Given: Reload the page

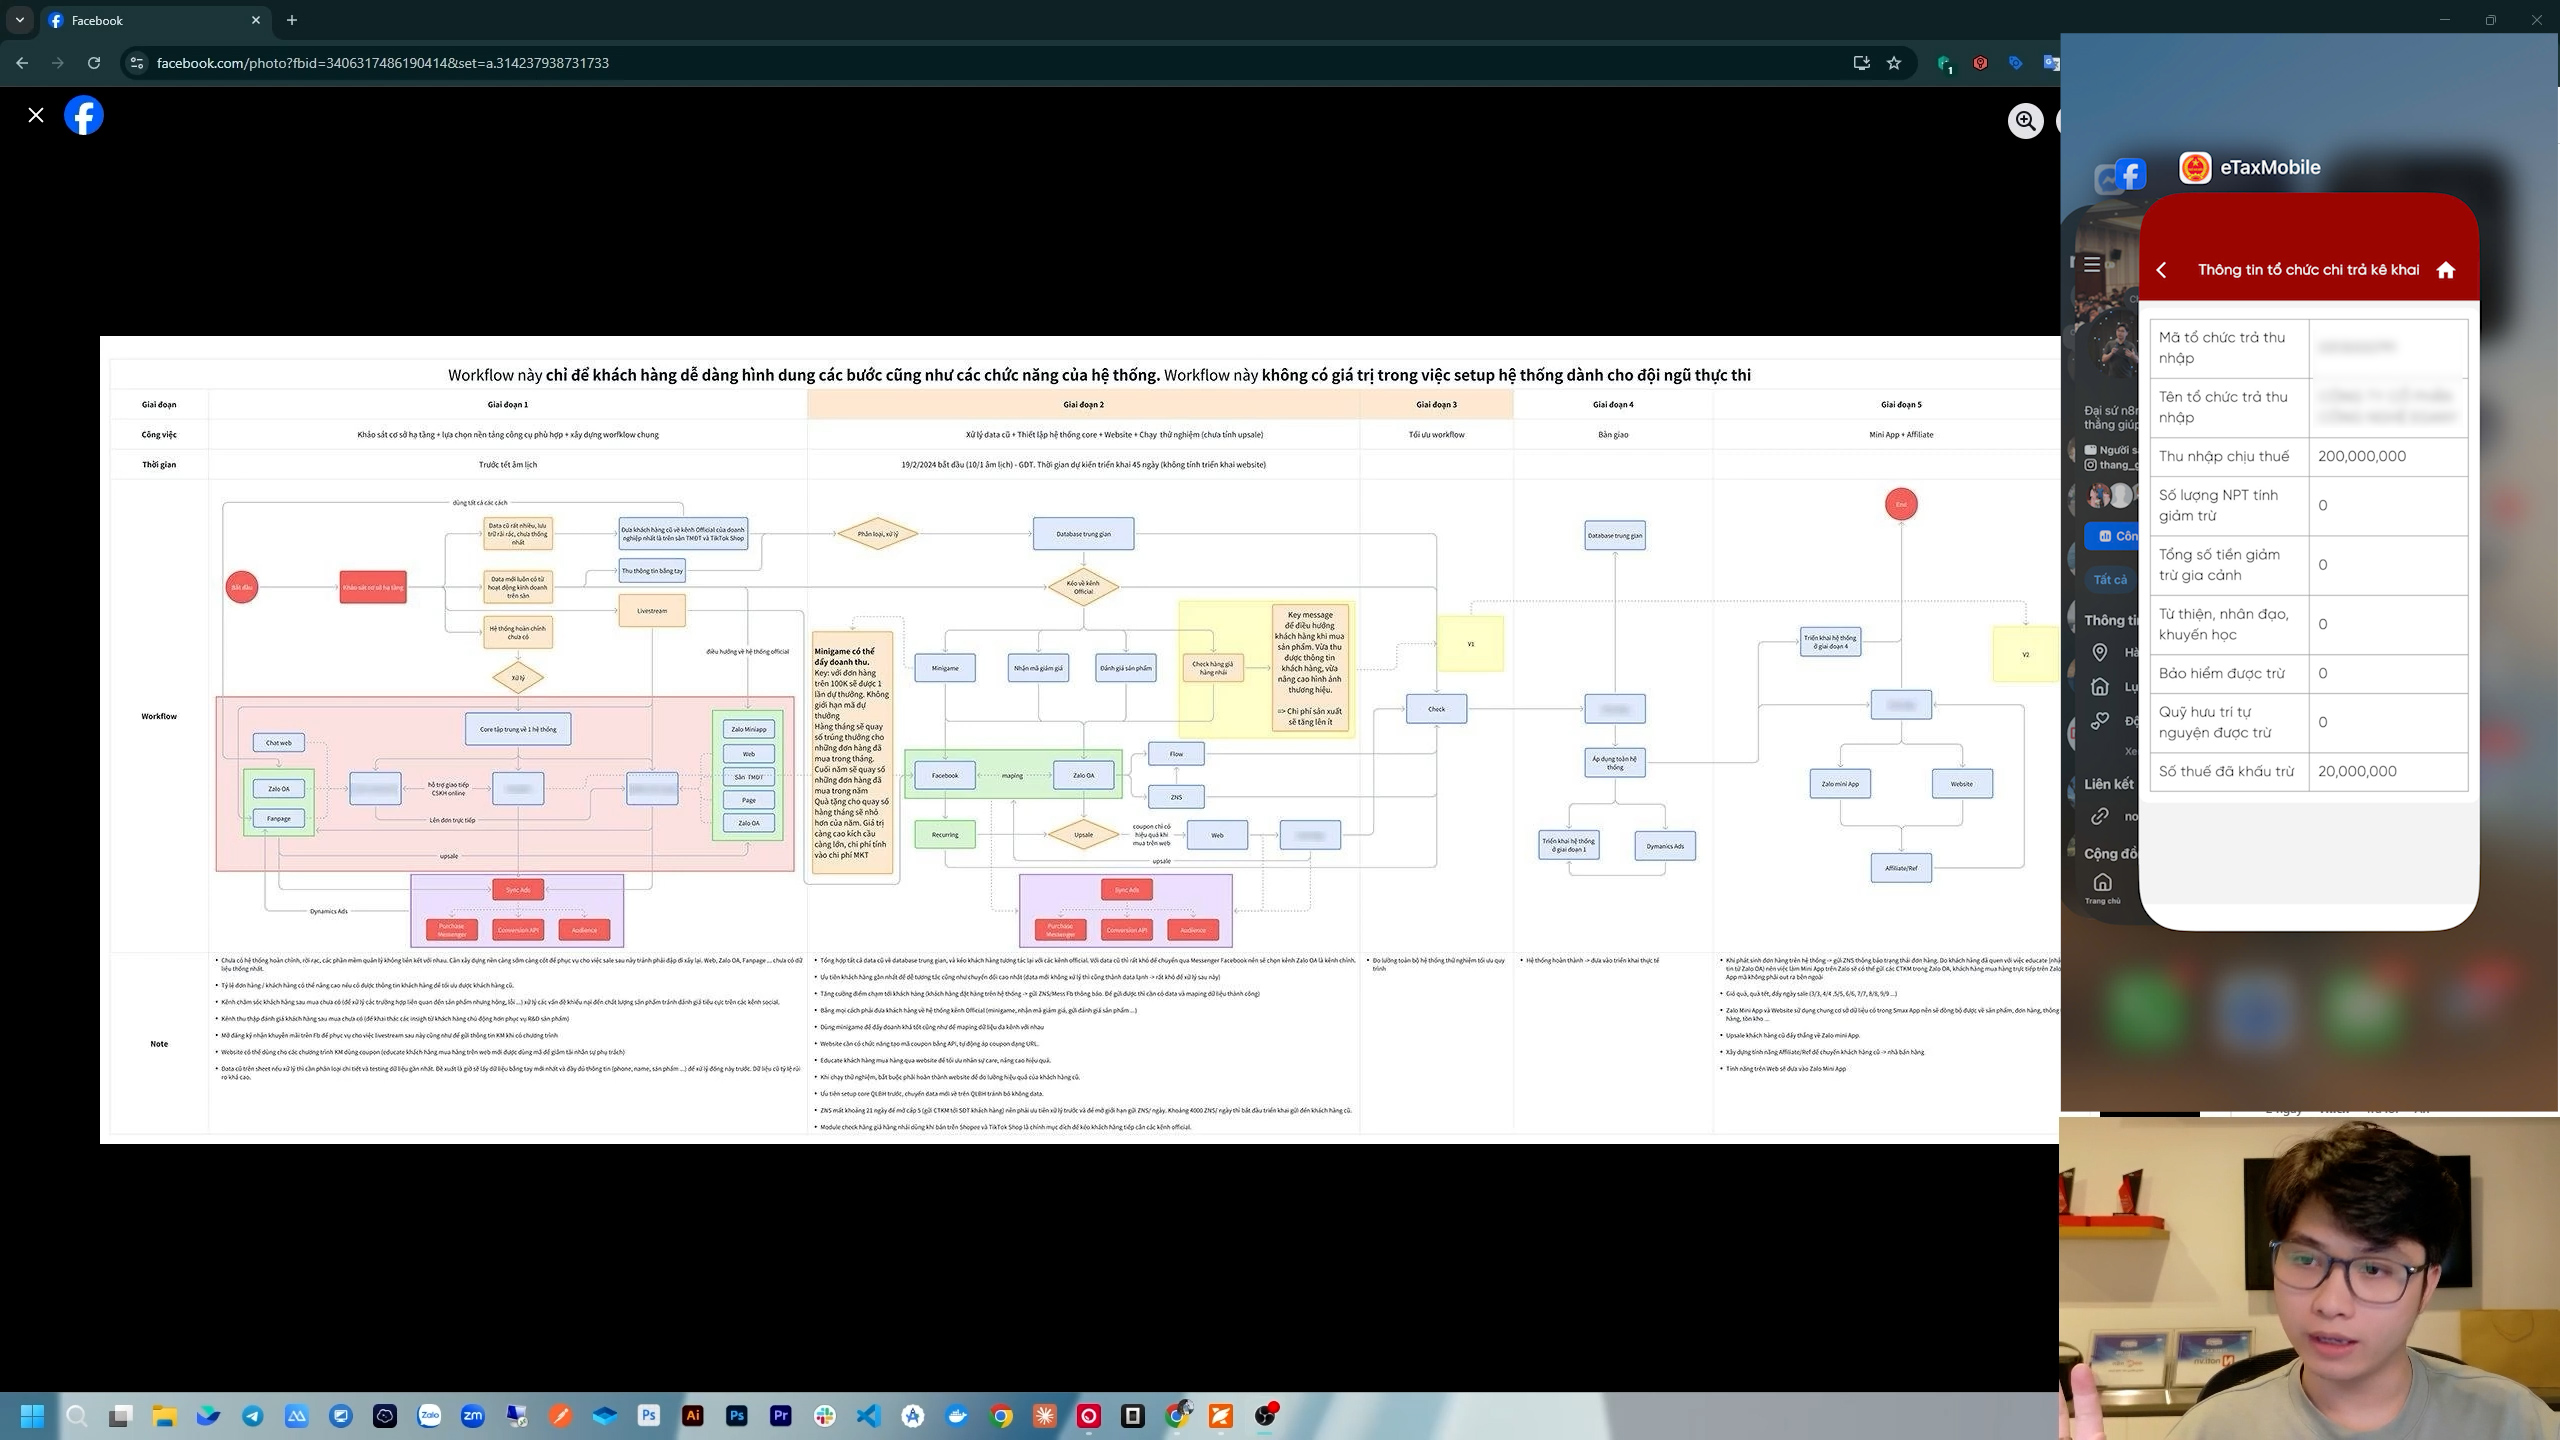Looking at the screenshot, I should (94, 63).
